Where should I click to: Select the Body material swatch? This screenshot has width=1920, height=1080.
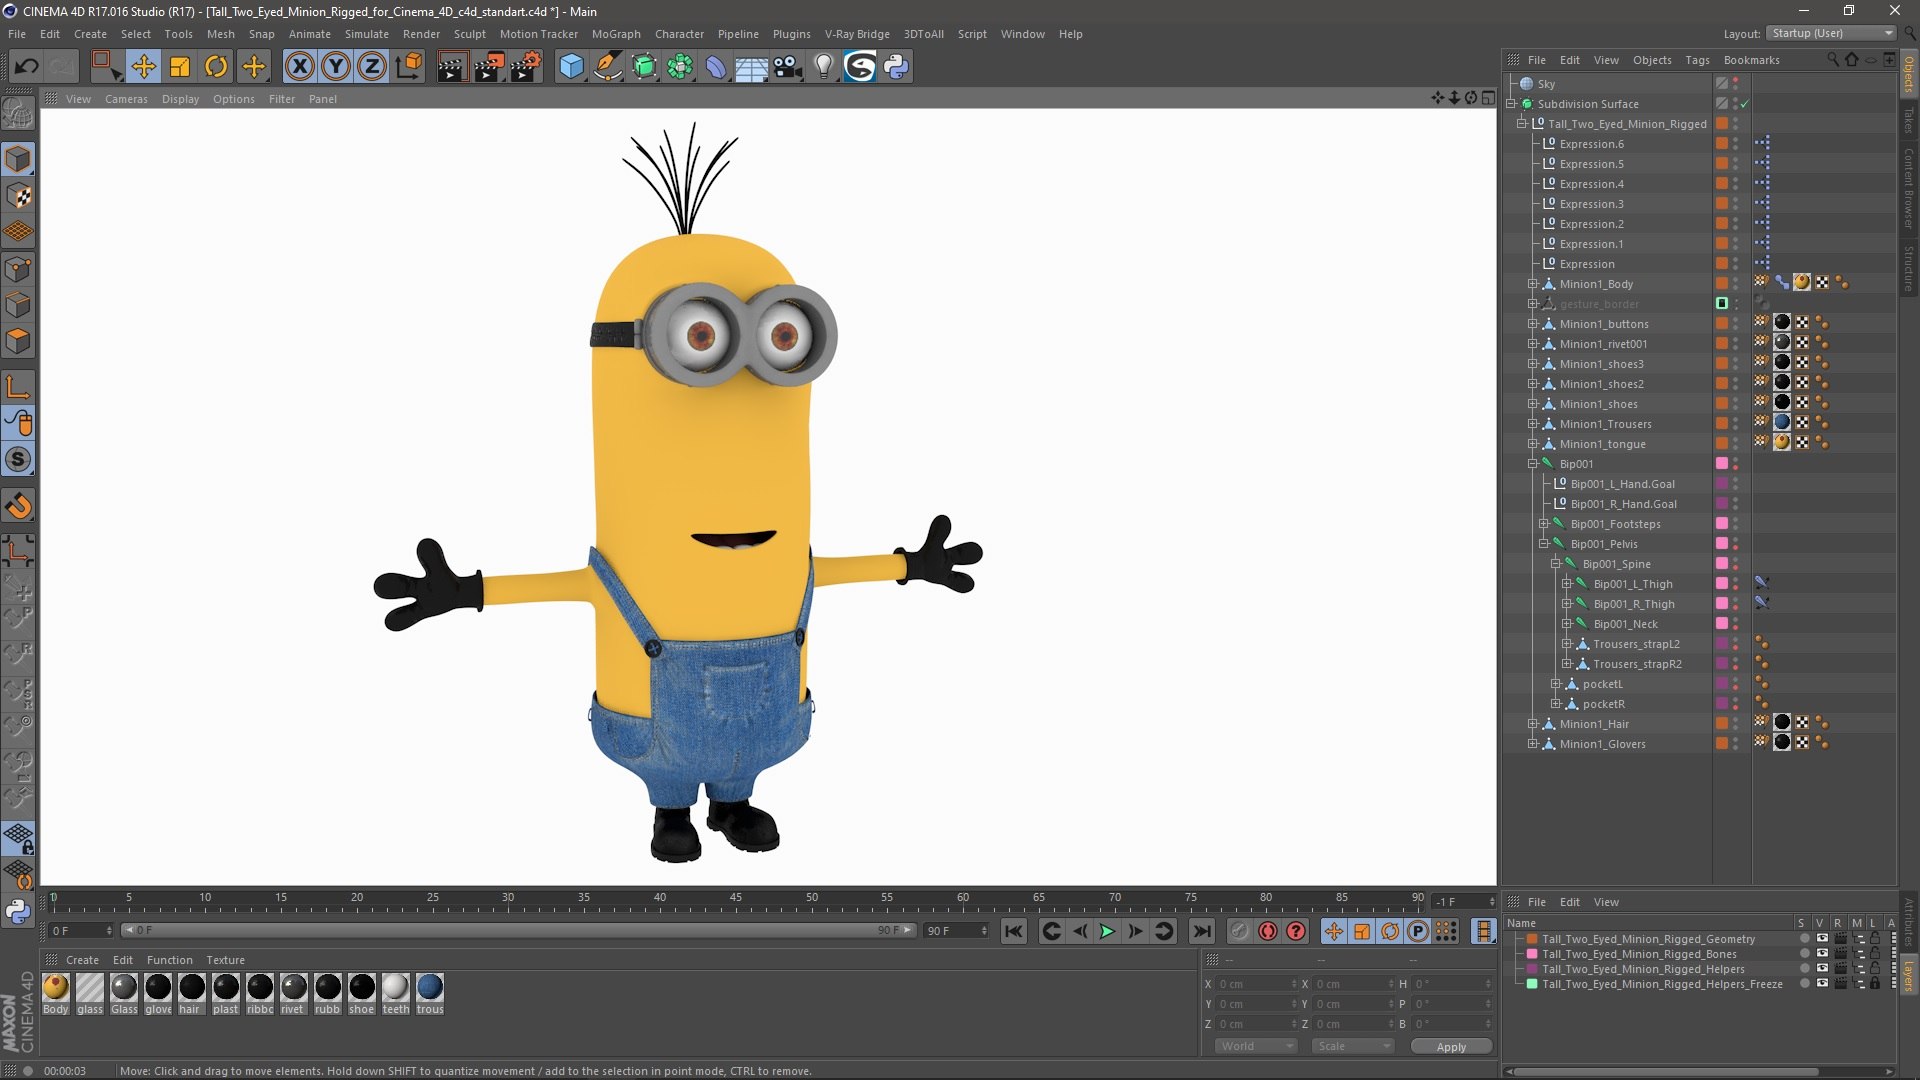click(56, 988)
